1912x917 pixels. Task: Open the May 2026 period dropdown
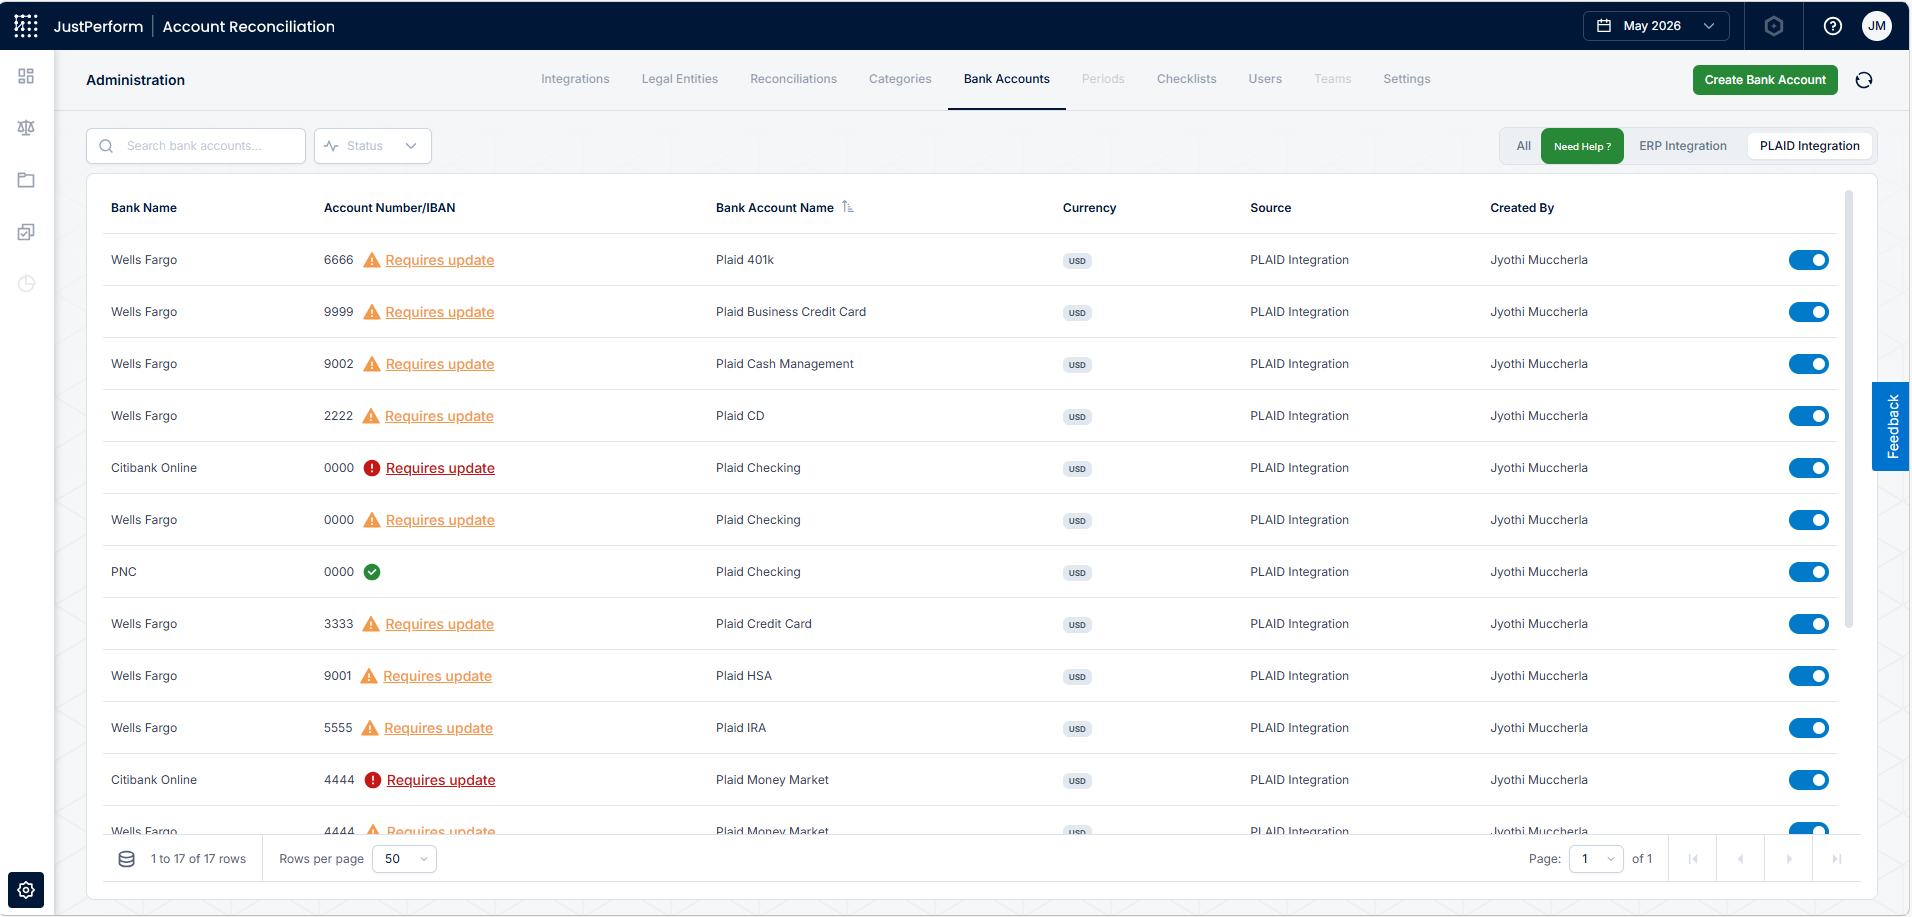click(x=1656, y=26)
